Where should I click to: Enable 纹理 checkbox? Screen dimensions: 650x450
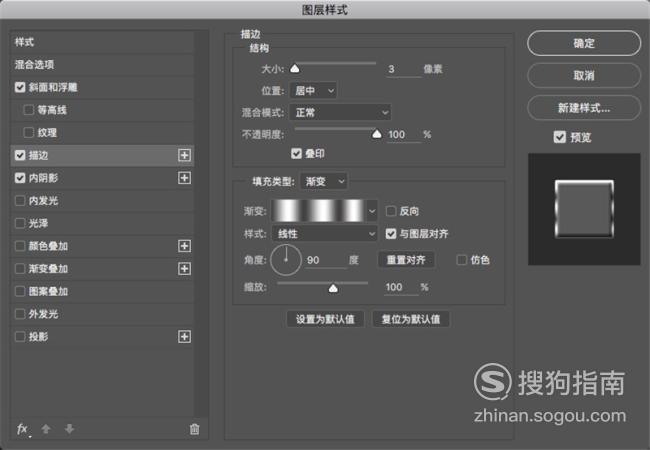click(29, 133)
